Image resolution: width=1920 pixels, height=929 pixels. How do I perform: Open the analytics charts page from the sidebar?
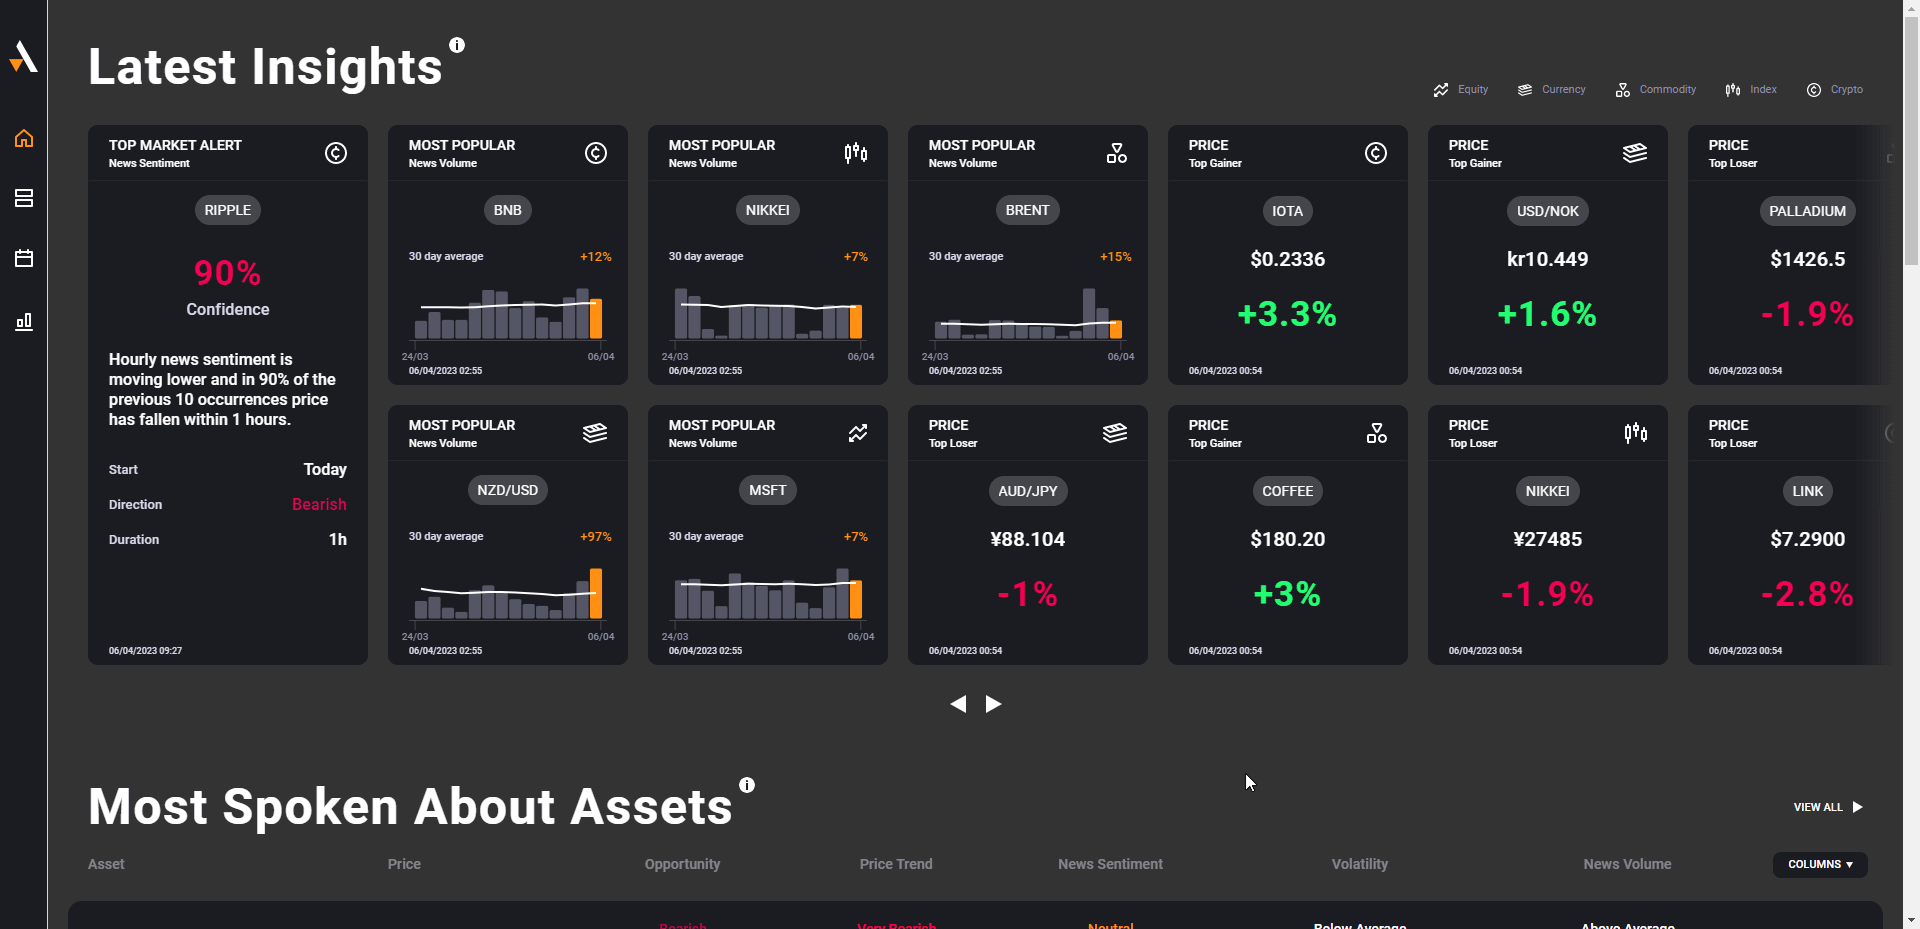[x=23, y=321]
